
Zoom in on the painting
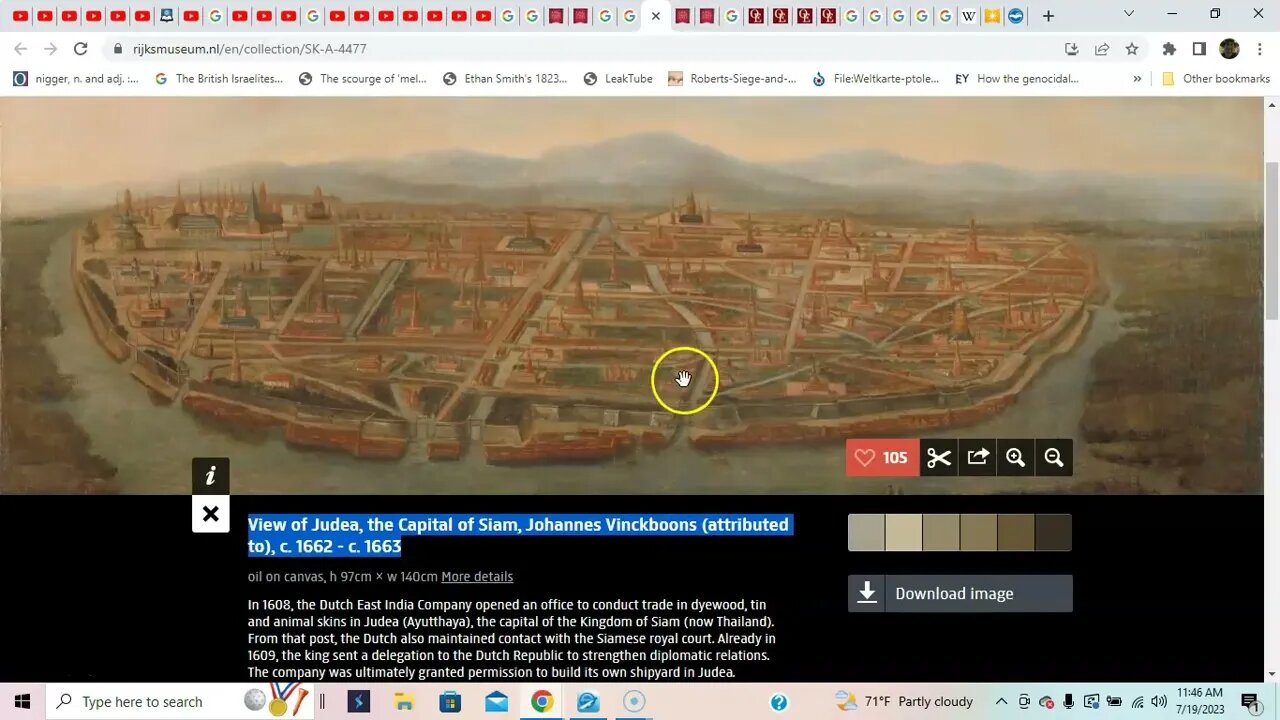[x=1016, y=458]
